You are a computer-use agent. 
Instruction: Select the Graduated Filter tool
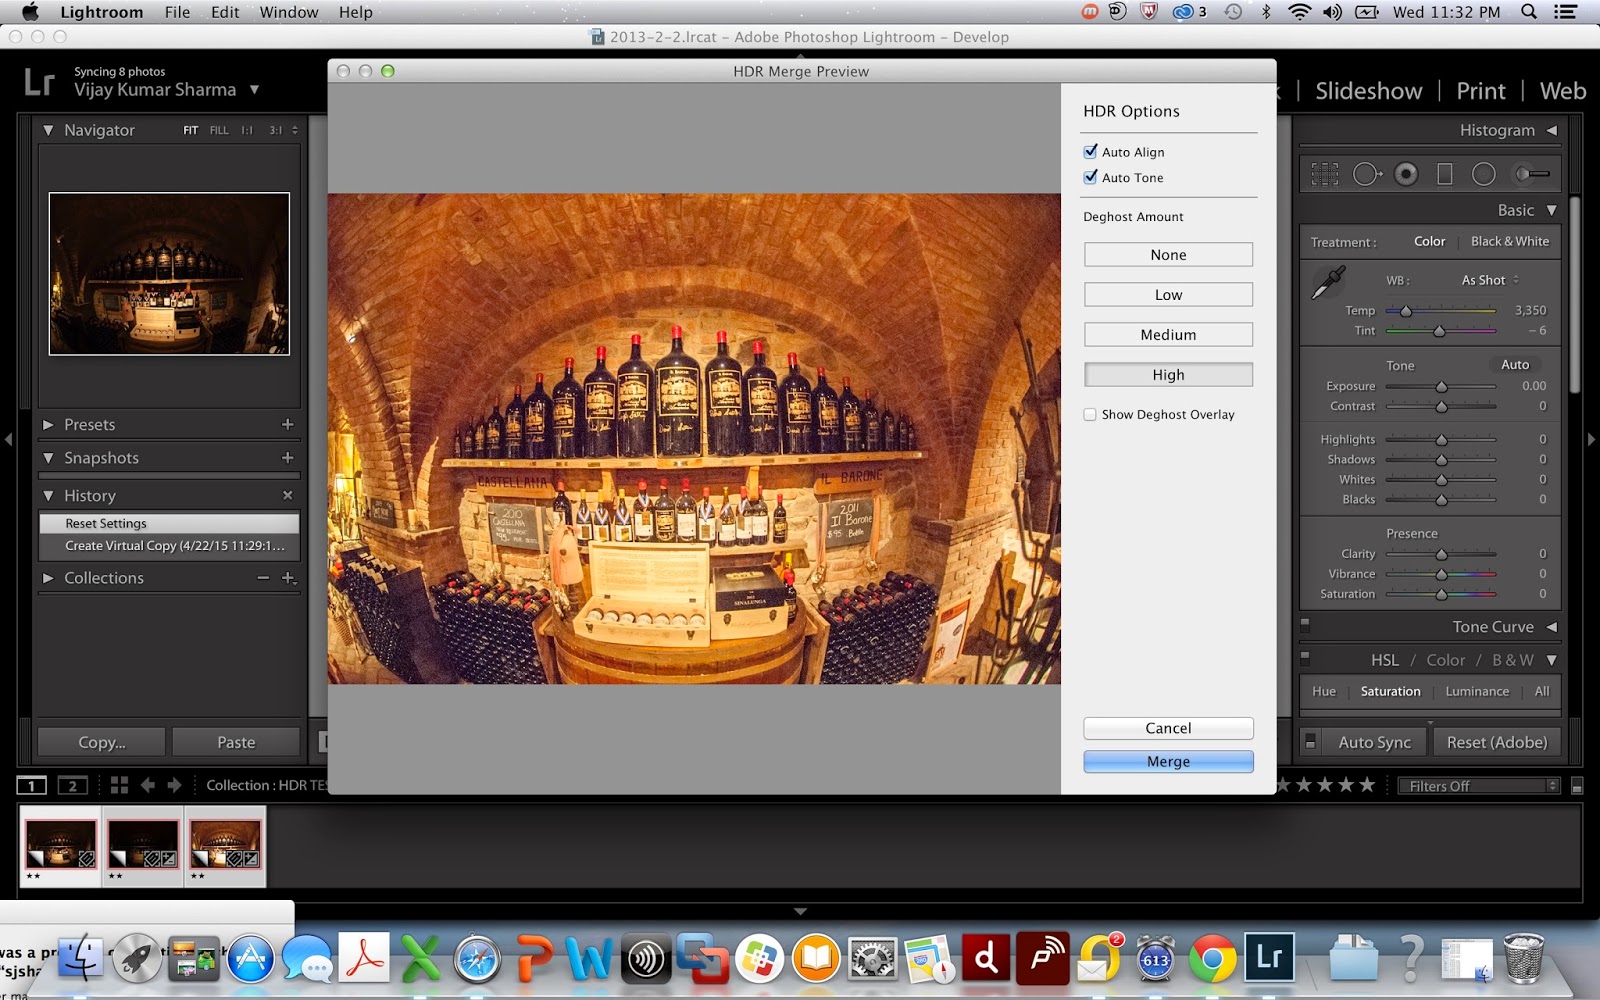point(1445,174)
